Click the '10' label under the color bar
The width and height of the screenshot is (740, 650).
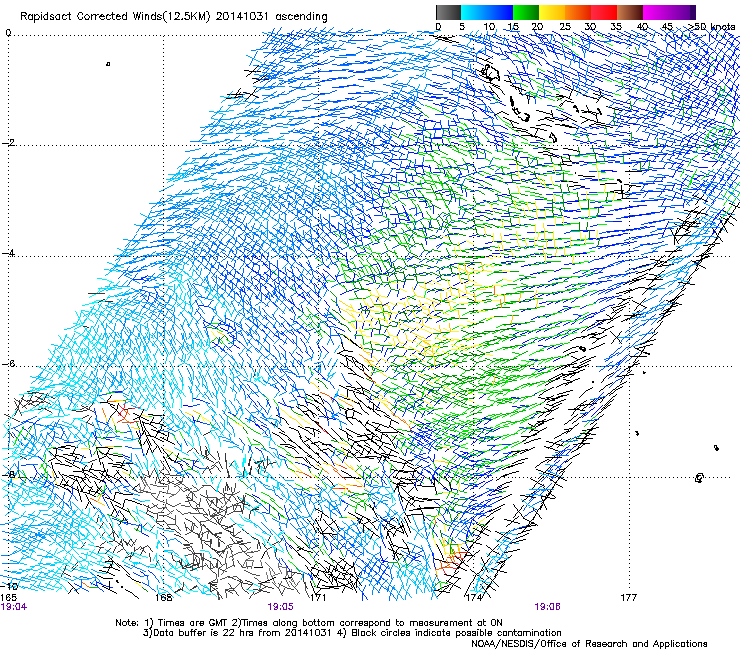tap(489, 27)
